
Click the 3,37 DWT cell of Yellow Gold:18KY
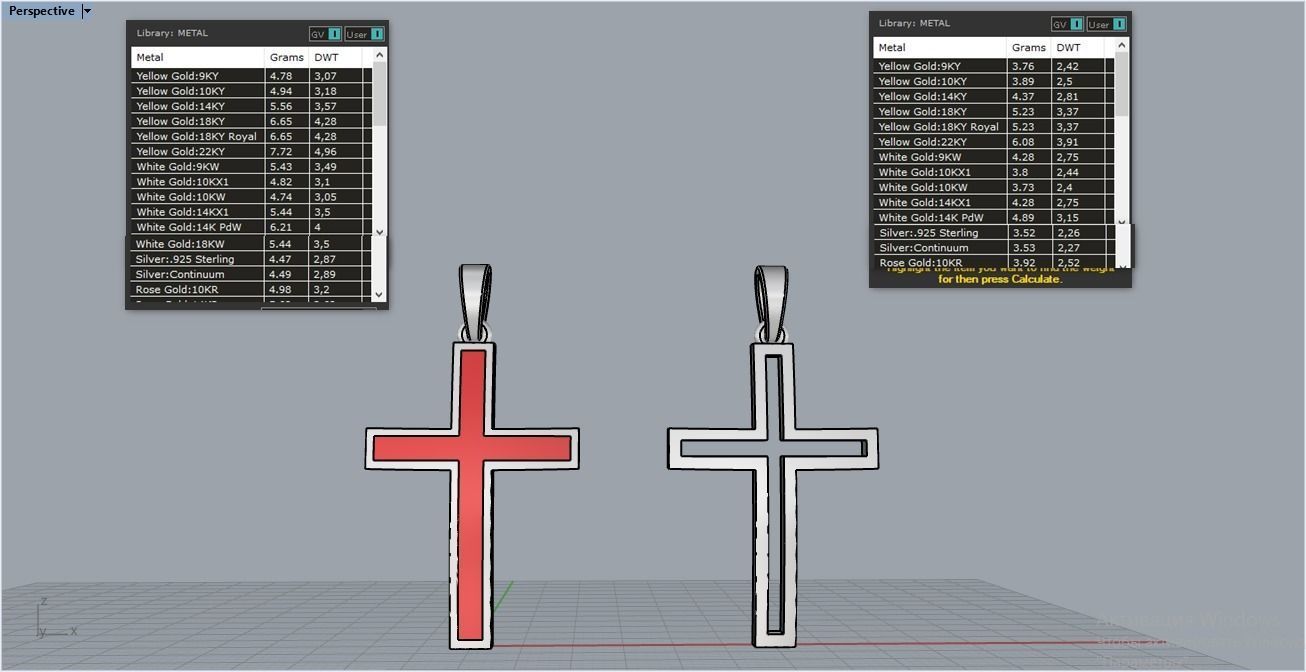tap(1078, 111)
